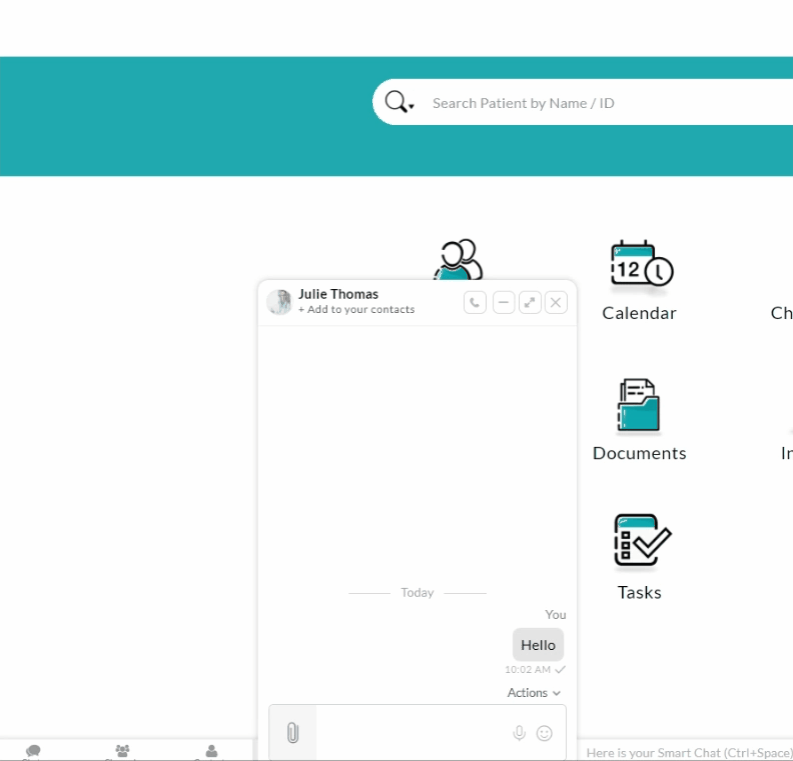The width and height of the screenshot is (793, 761).
Task: Click the Smart Chat input bar
Action: click(686, 752)
